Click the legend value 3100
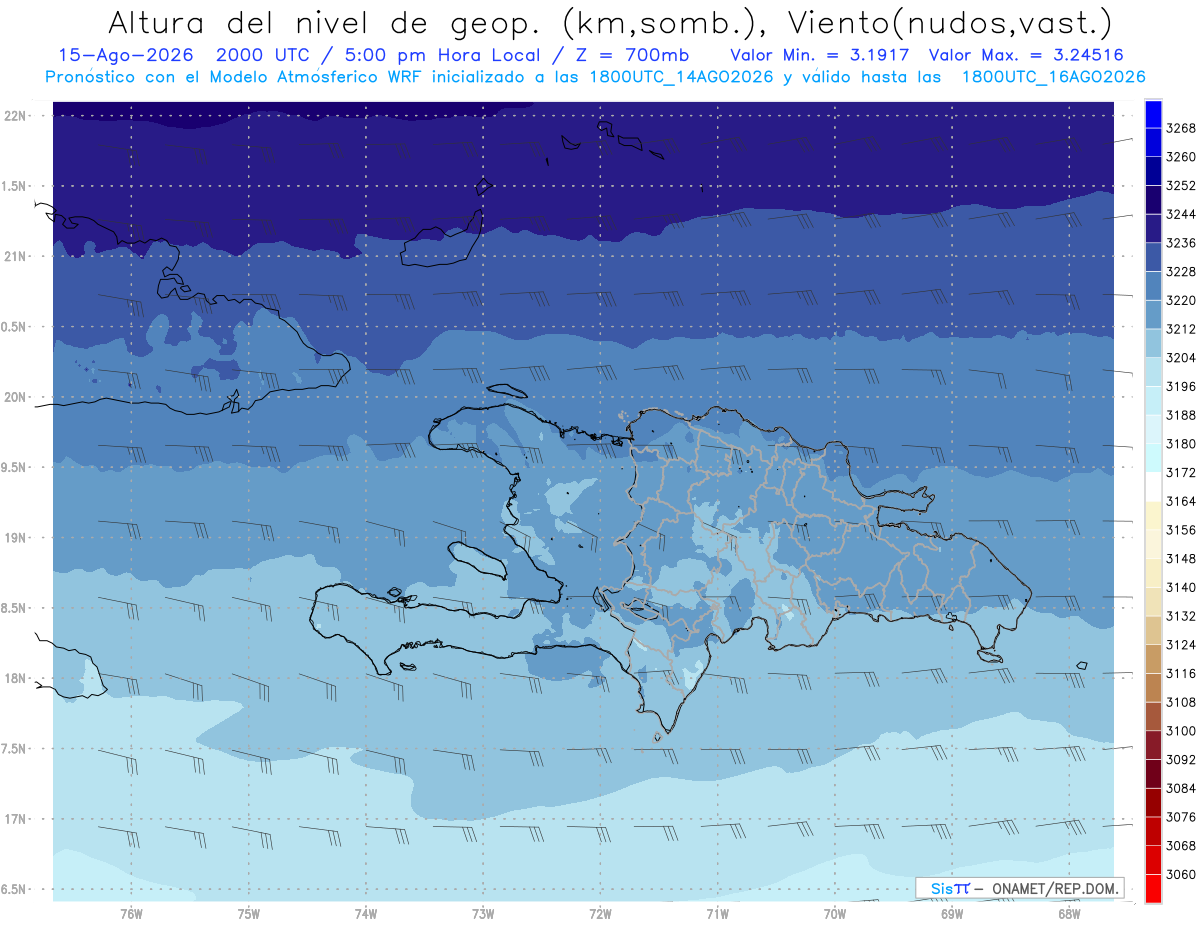Screen dimensions: 1200x927 pyautogui.click(x=1181, y=731)
